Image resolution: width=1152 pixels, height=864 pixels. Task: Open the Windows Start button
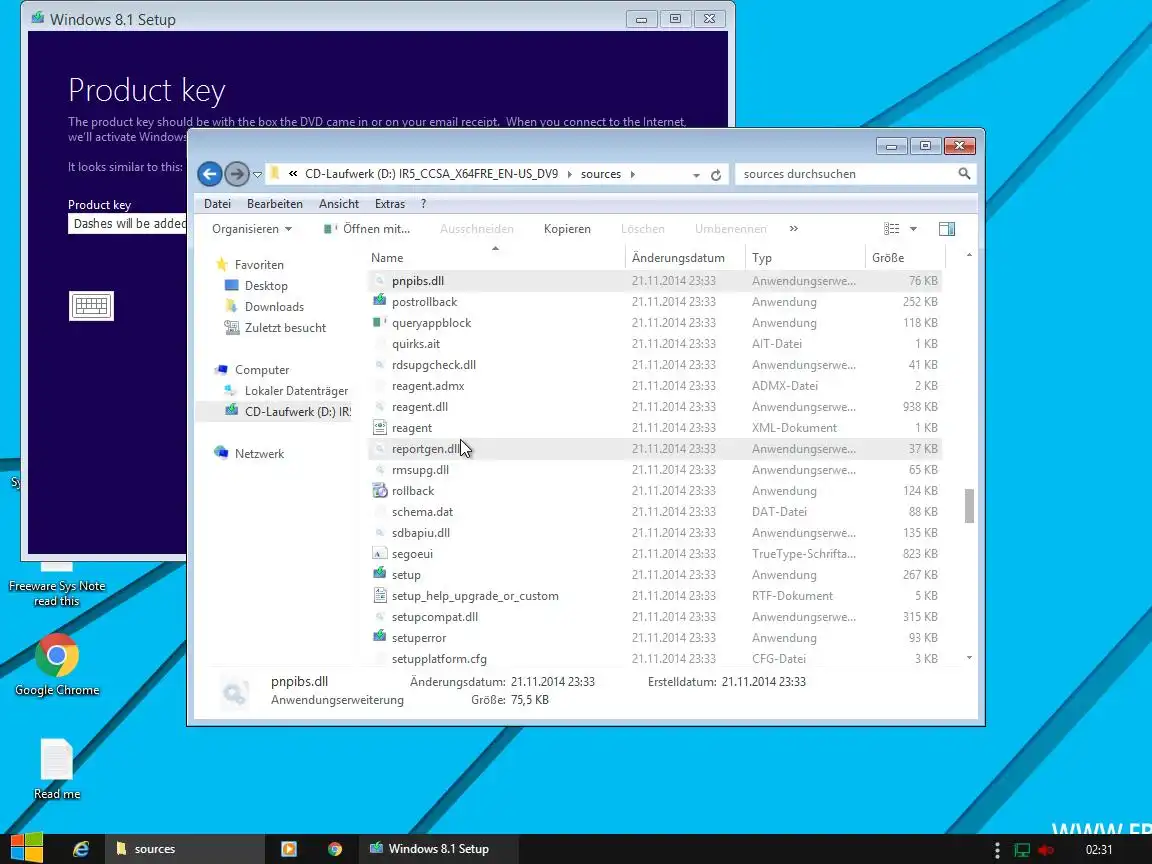pos(26,849)
